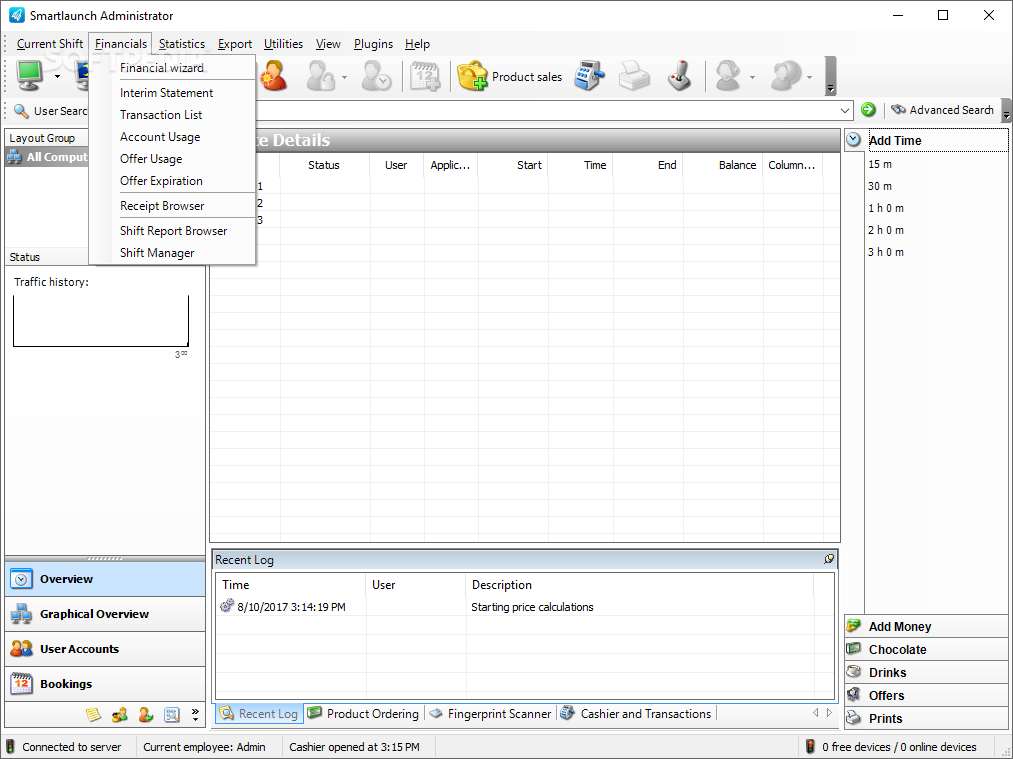Open the user search combo box dropdown arrow
The width and height of the screenshot is (1013, 759).
click(844, 110)
